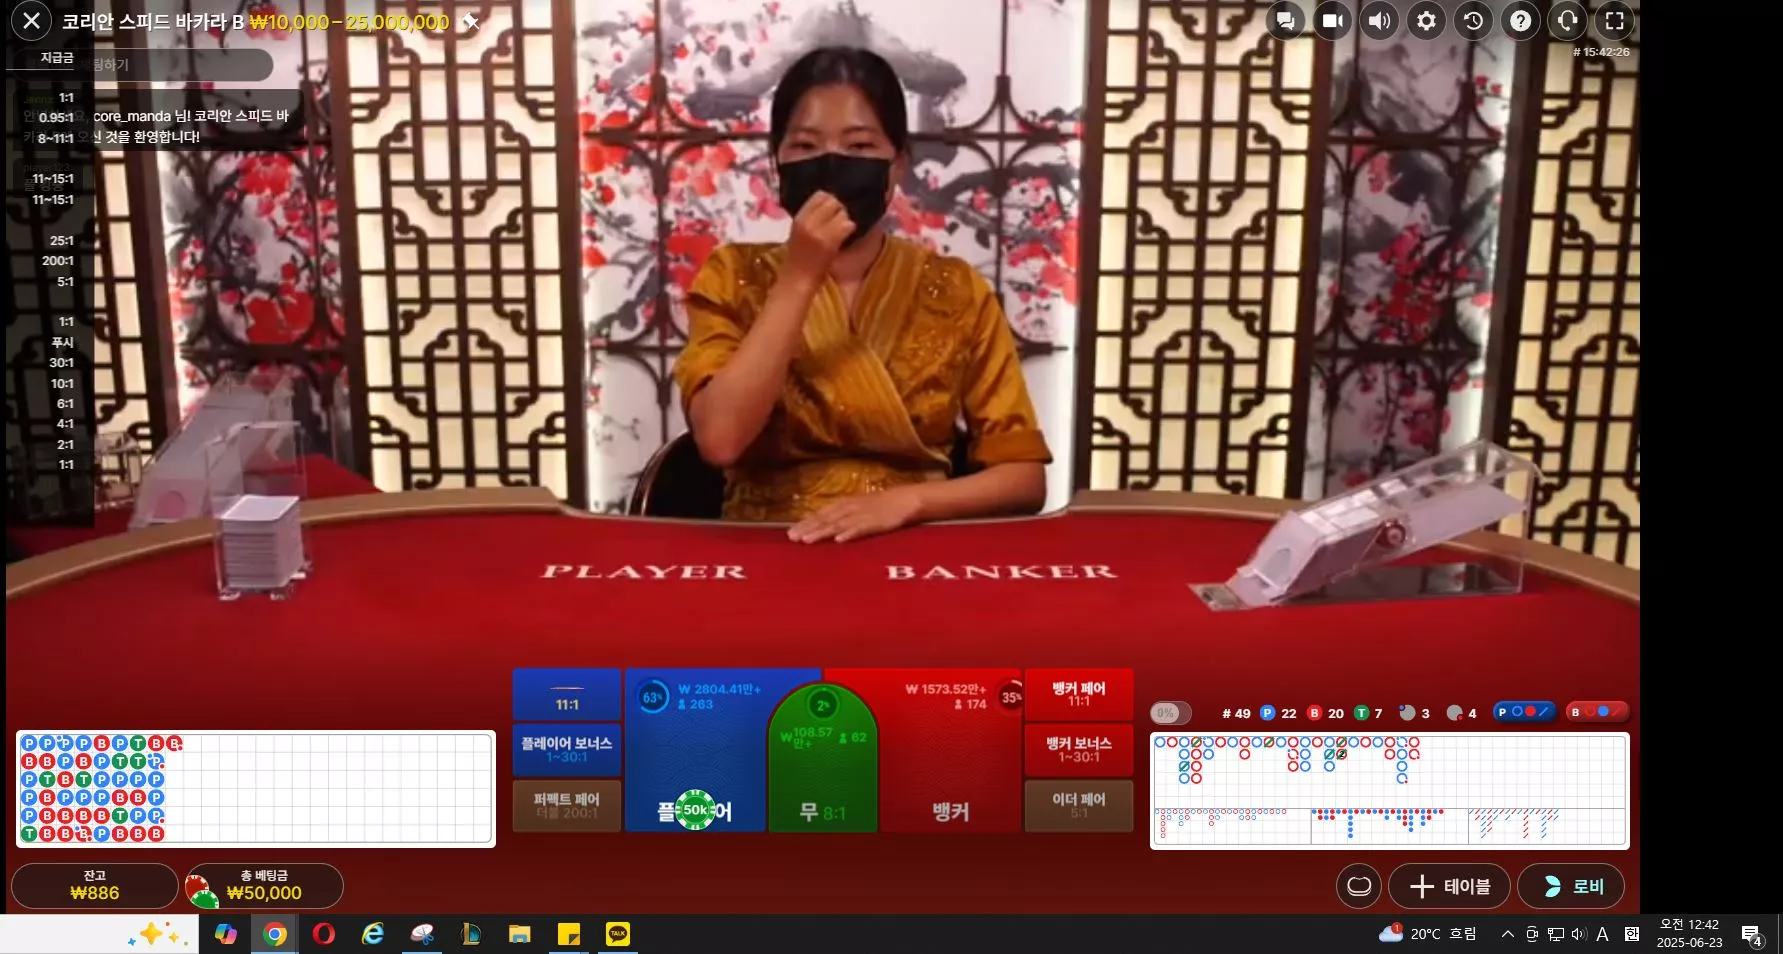Switch to fullscreen mode
This screenshot has height=954, width=1783.
tap(1615, 21)
